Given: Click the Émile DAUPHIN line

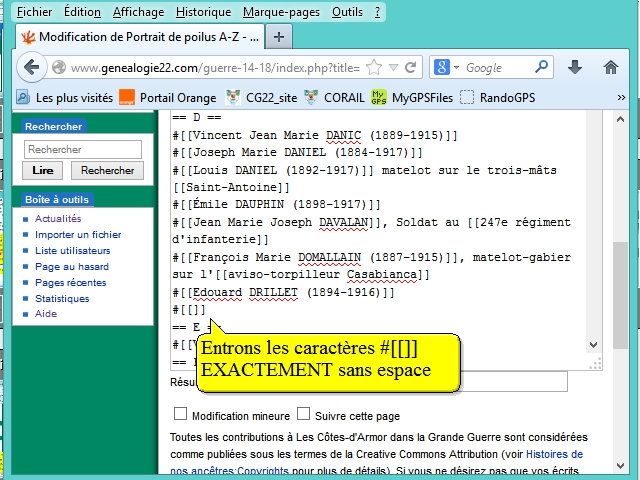Looking at the screenshot, I should (x=276, y=204).
